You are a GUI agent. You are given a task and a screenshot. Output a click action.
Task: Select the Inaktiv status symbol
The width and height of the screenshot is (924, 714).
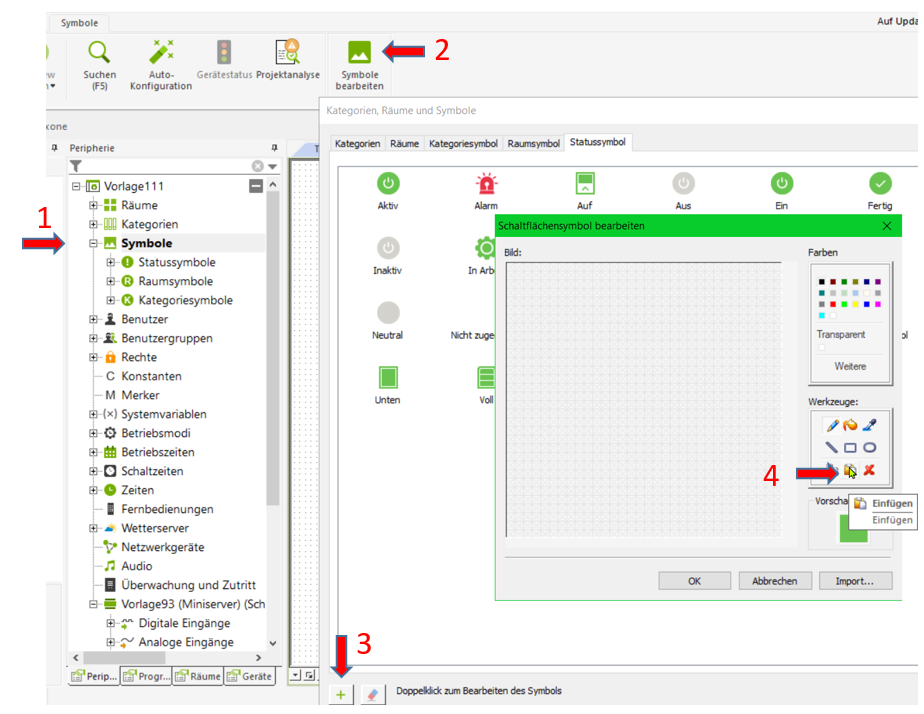click(388, 255)
